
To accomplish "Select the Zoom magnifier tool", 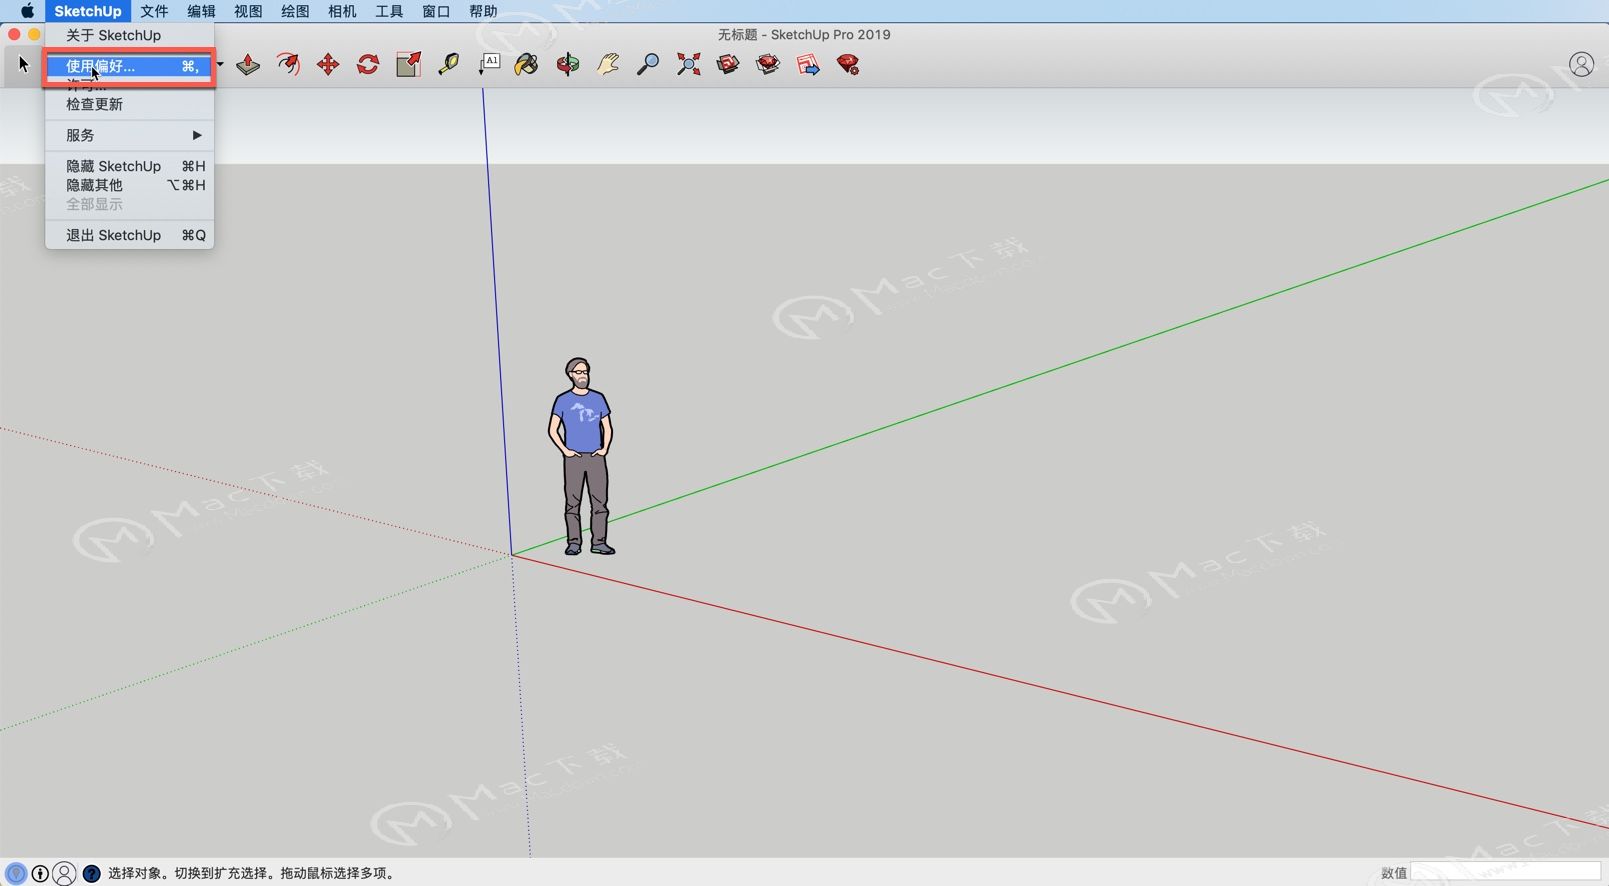I will coord(648,65).
